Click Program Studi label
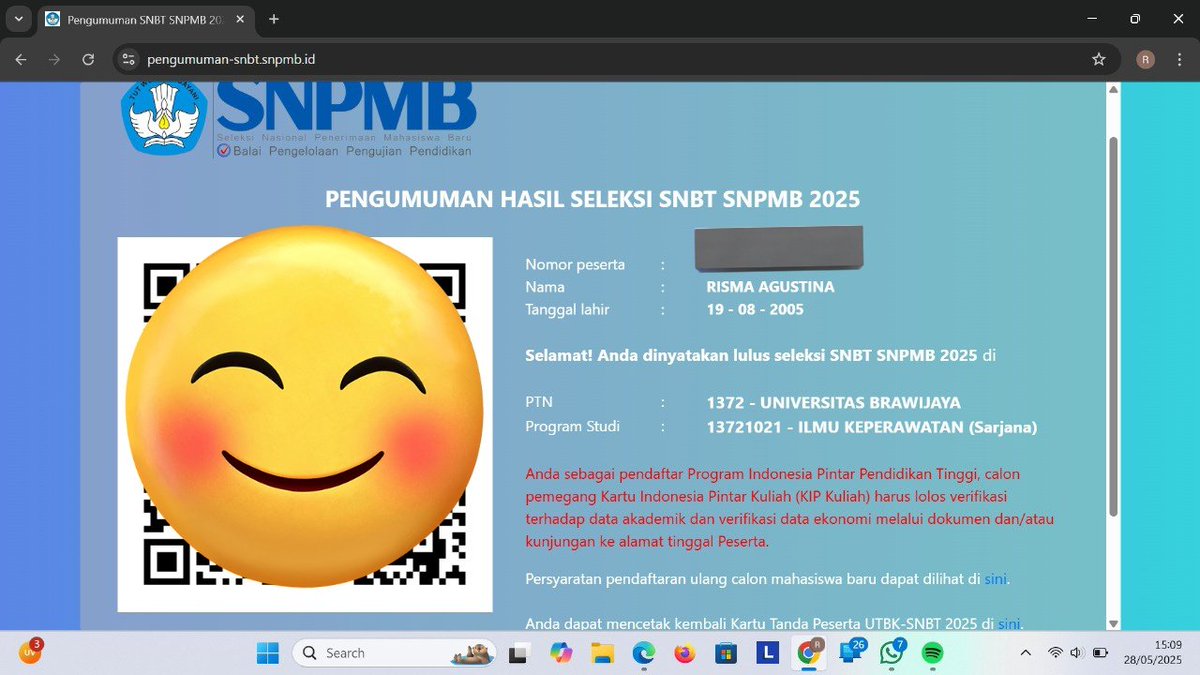This screenshot has width=1200, height=675. (572, 427)
